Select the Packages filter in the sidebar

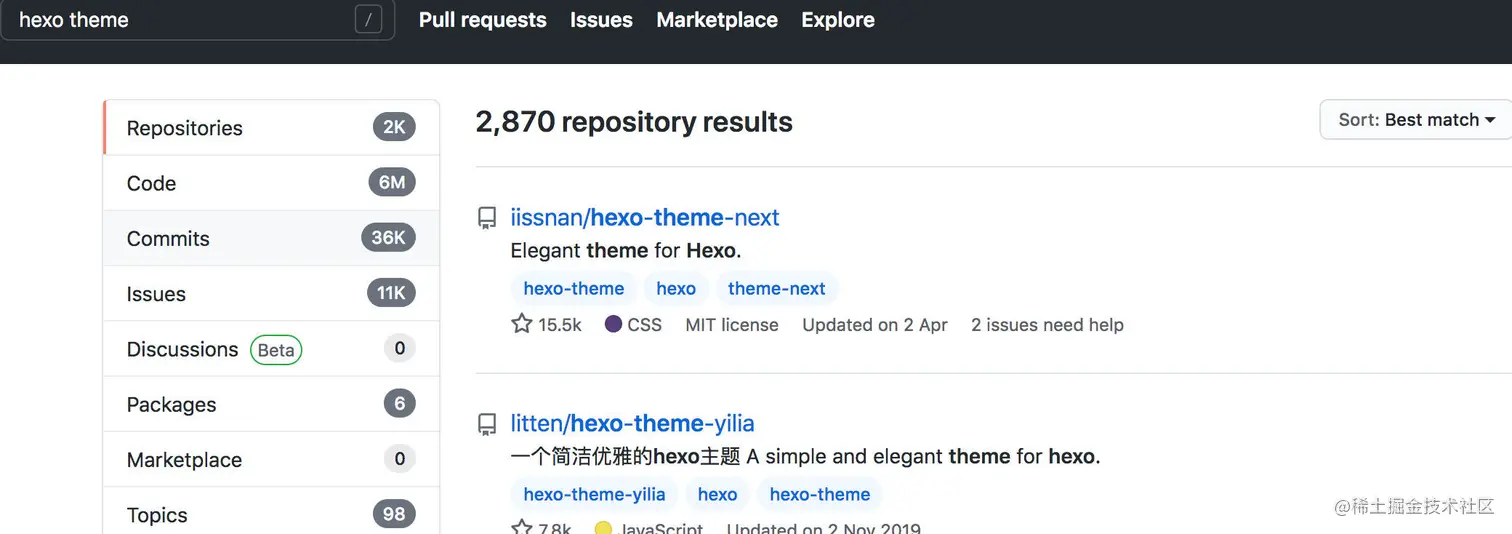(x=271, y=404)
